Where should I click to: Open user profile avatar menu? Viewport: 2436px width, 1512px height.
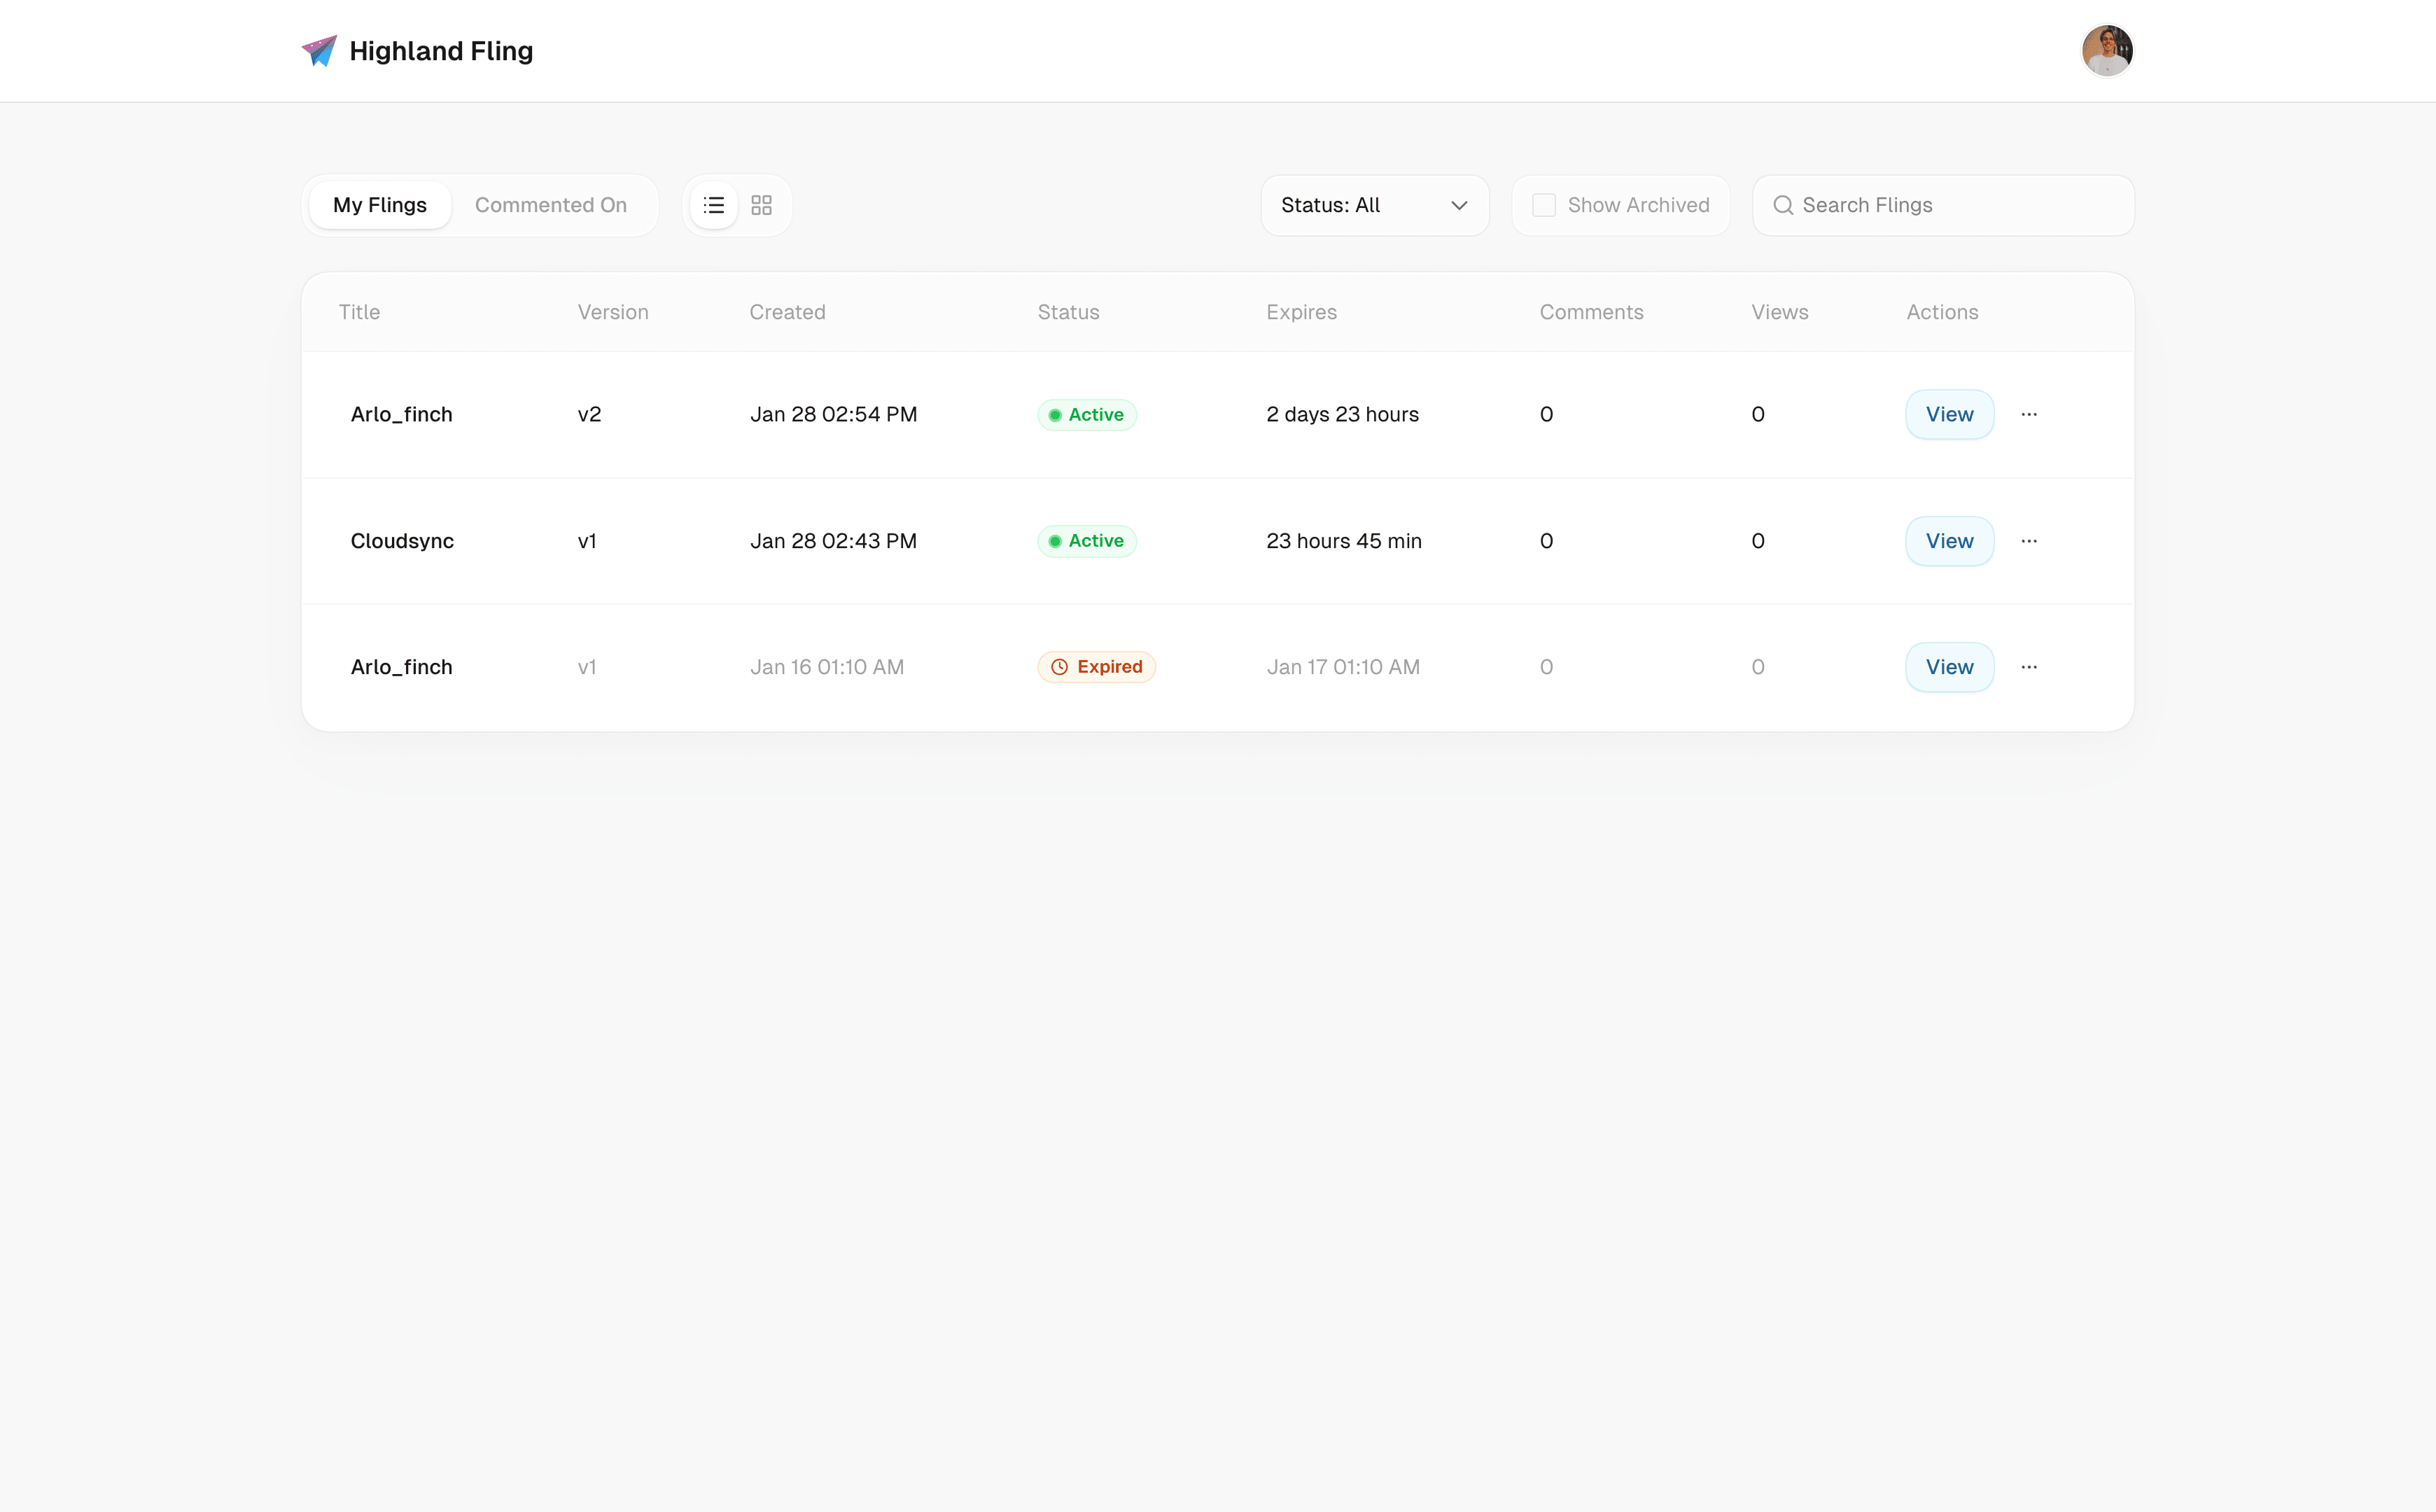2106,51
